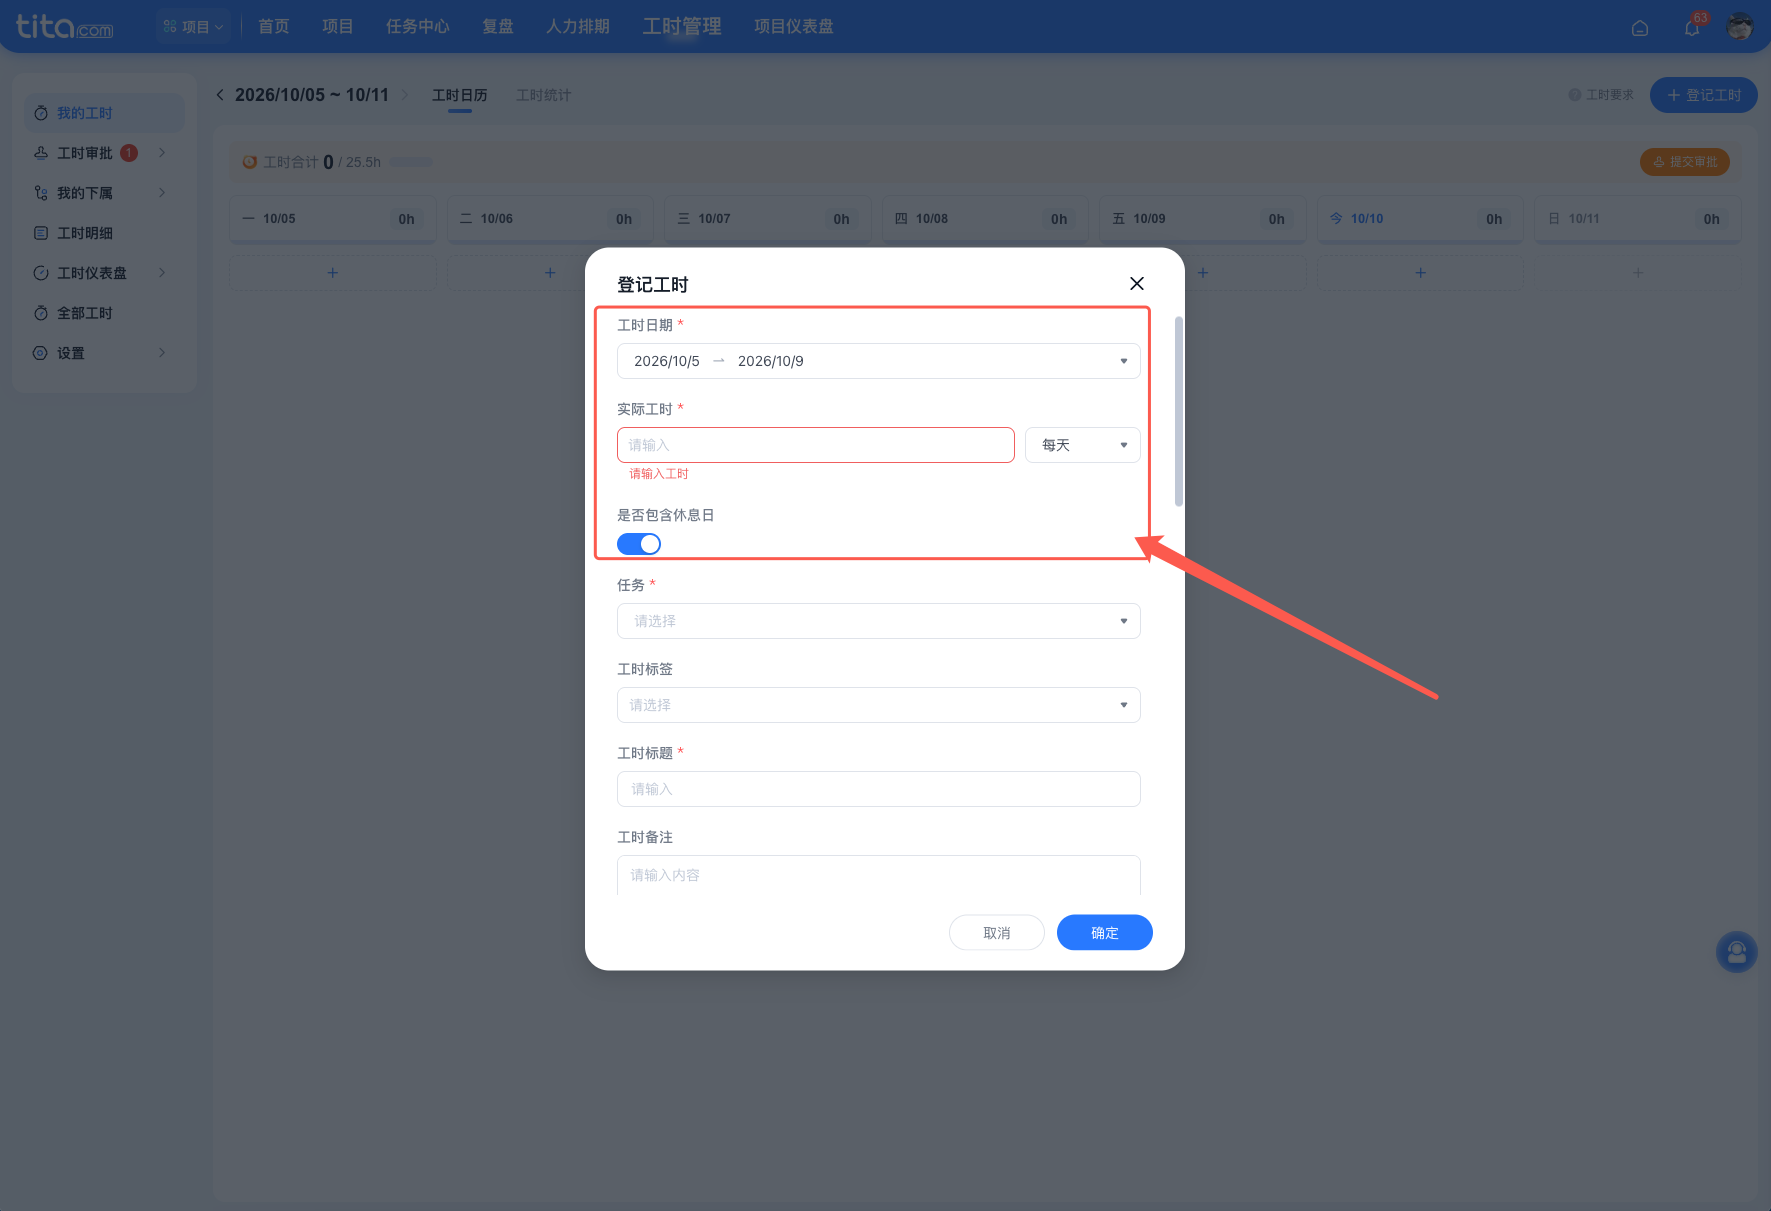This screenshot has height=1211, width=1771.
Task: Click the tita.com logo
Action: (x=64, y=26)
